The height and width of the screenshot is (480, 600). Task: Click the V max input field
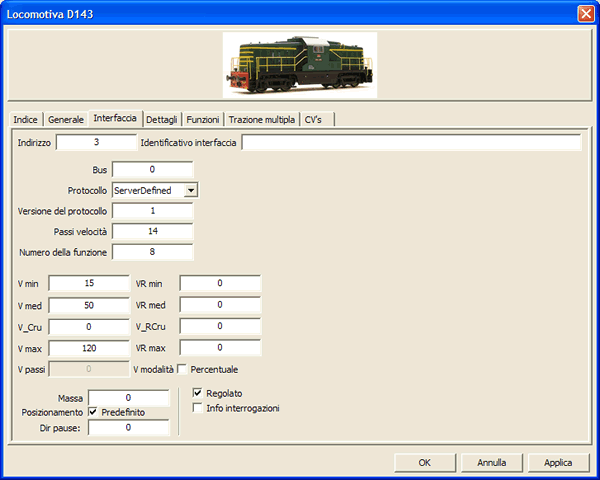[x=89, y=348]
